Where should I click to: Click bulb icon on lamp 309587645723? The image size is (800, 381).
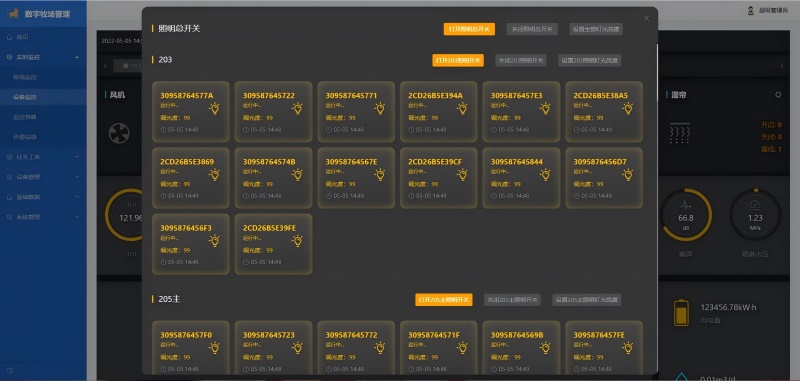(x=297, y=348)
